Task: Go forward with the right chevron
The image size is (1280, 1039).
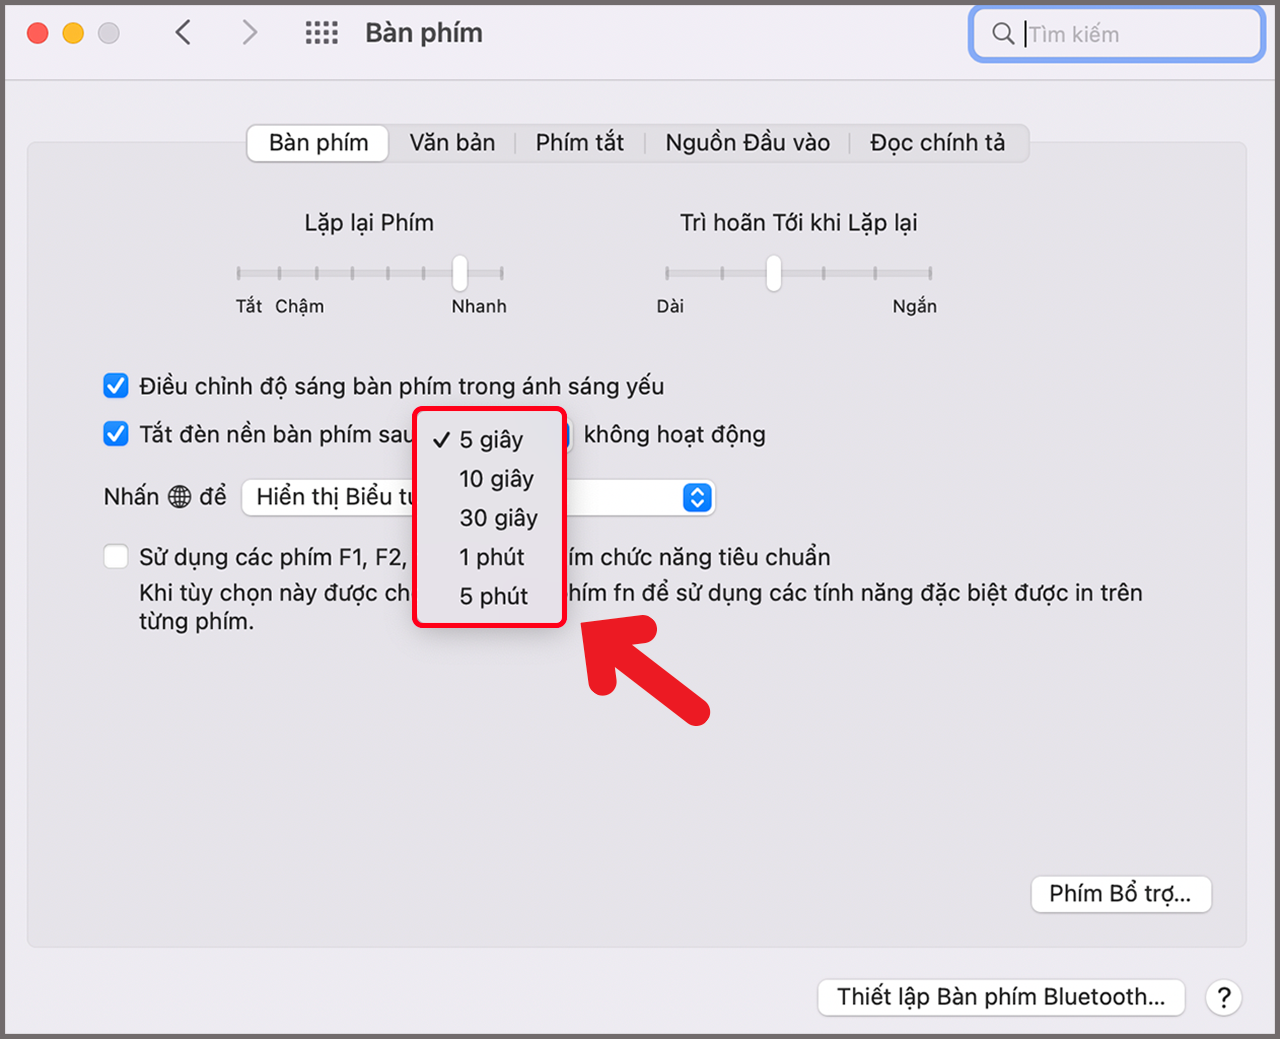Action: click(x=250, y=33)
